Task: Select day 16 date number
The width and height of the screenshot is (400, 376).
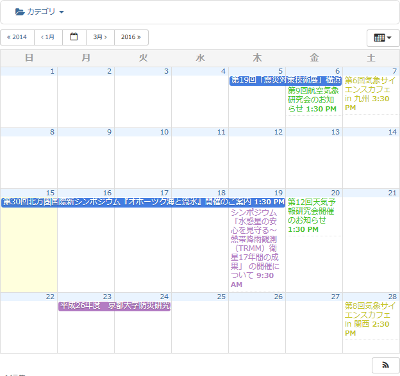Action: point(107,193)
